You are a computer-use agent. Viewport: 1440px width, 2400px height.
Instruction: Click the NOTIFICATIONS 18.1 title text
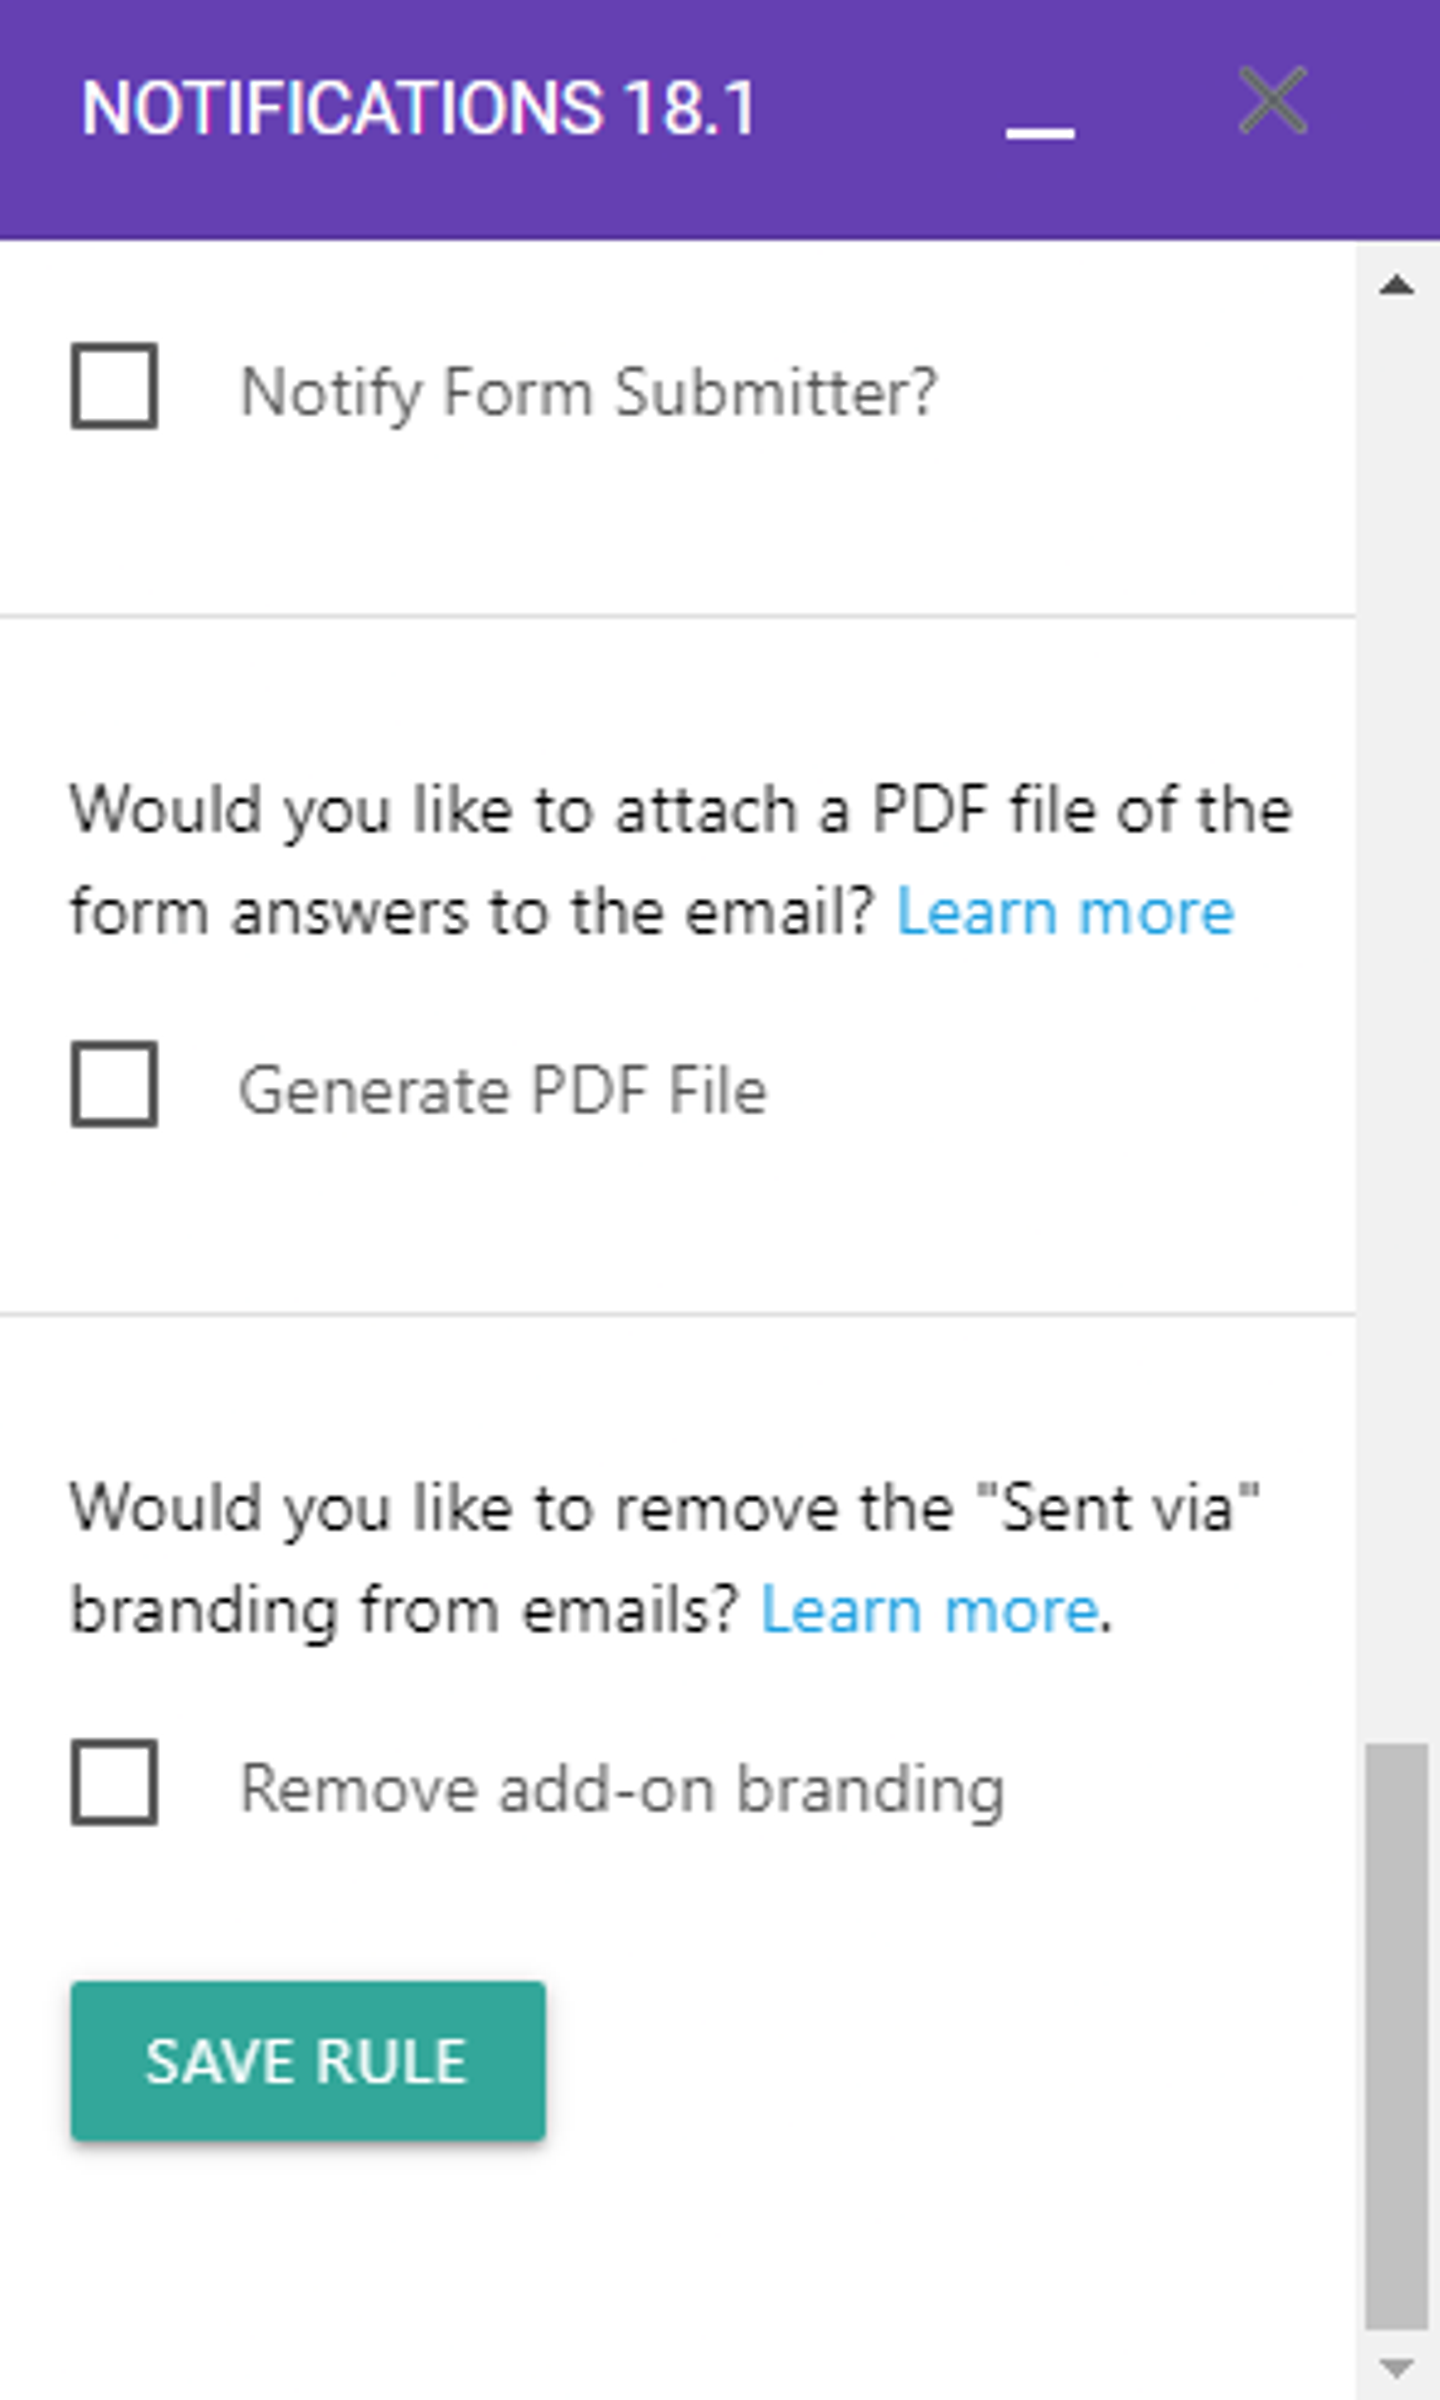tap(418, 108)
